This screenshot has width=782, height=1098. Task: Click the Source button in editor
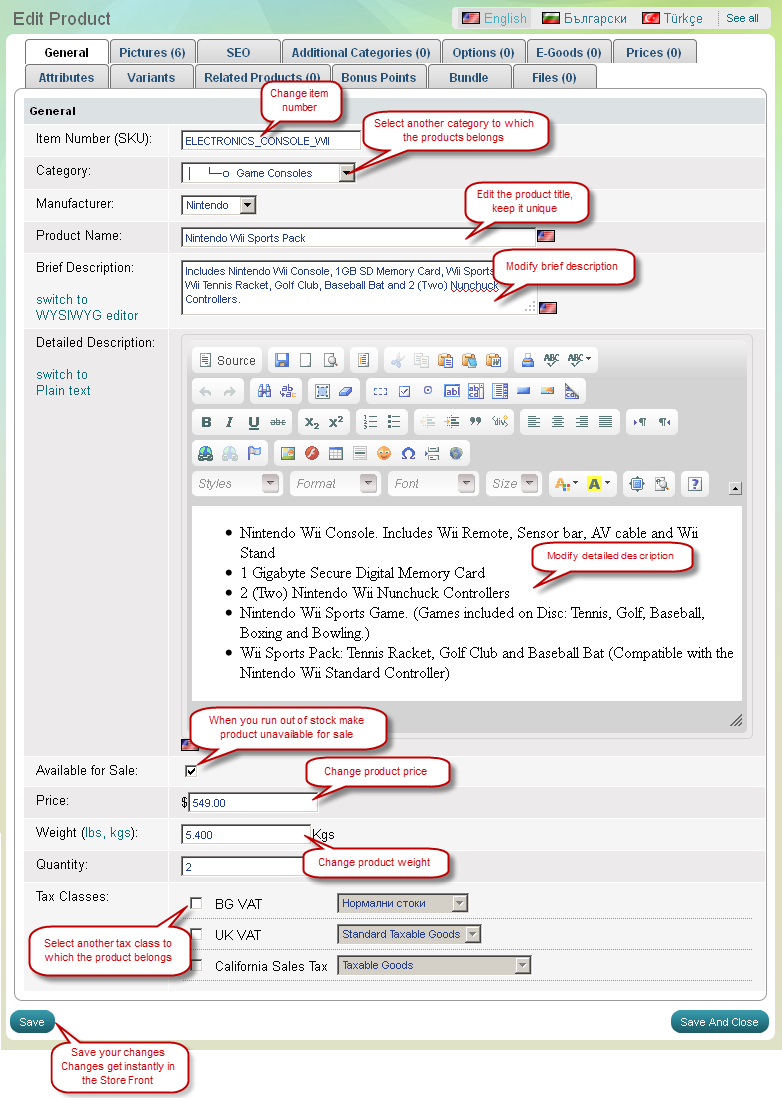point(227,360)
